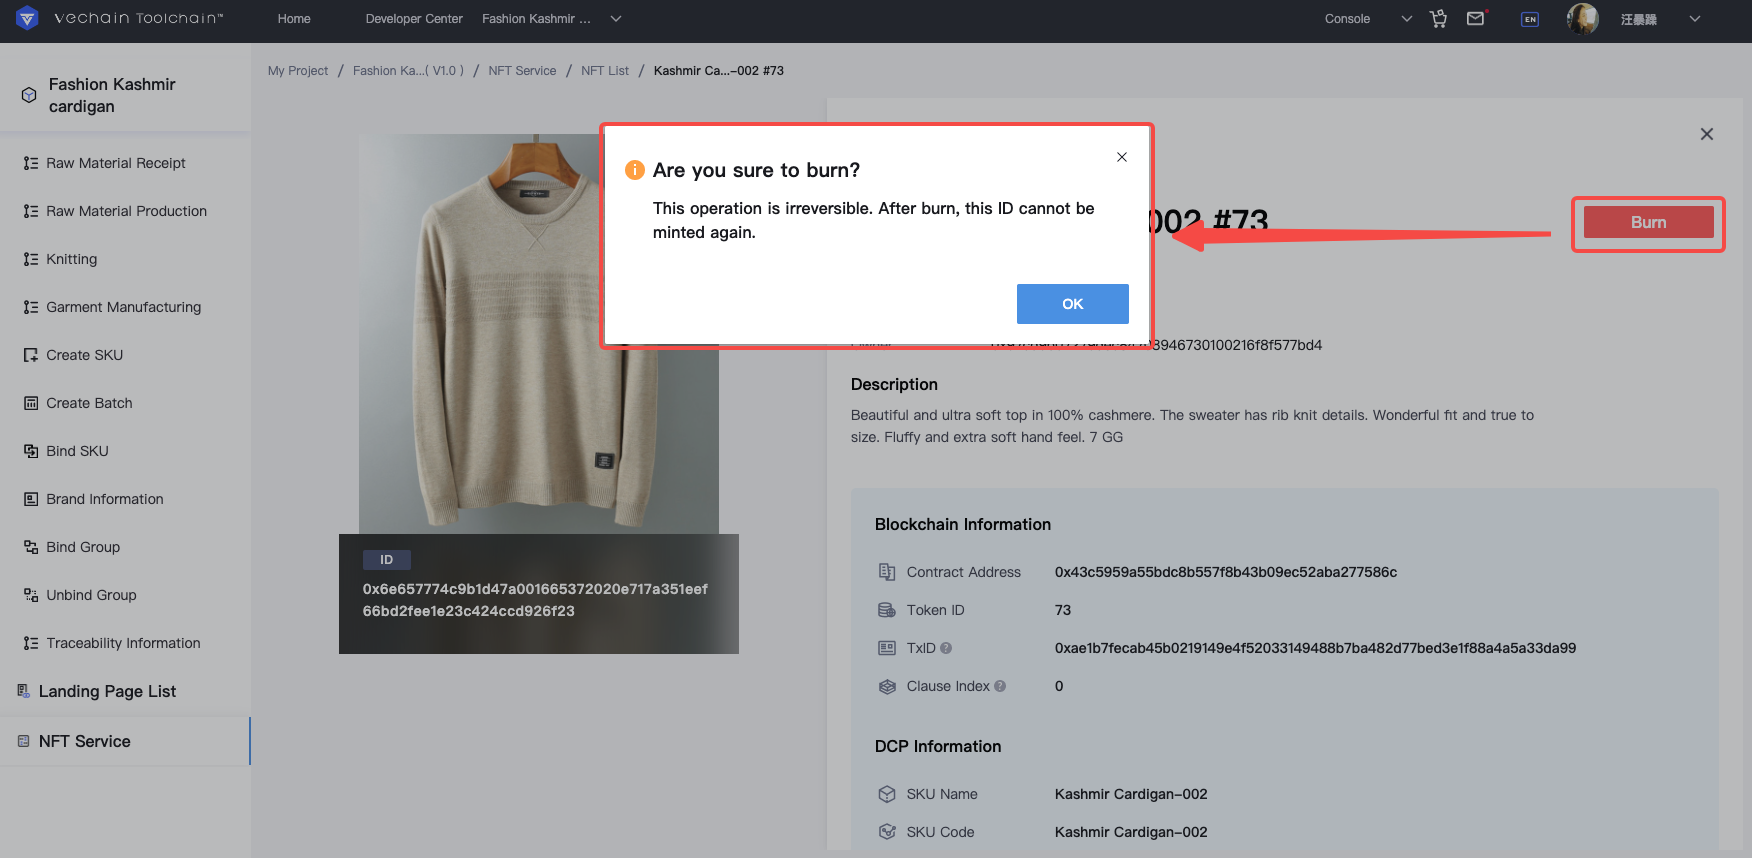Go back to NFT List breadcrumb
Image resolution: width=1752 pixels, height=858 pixels.
click(605, 71)
